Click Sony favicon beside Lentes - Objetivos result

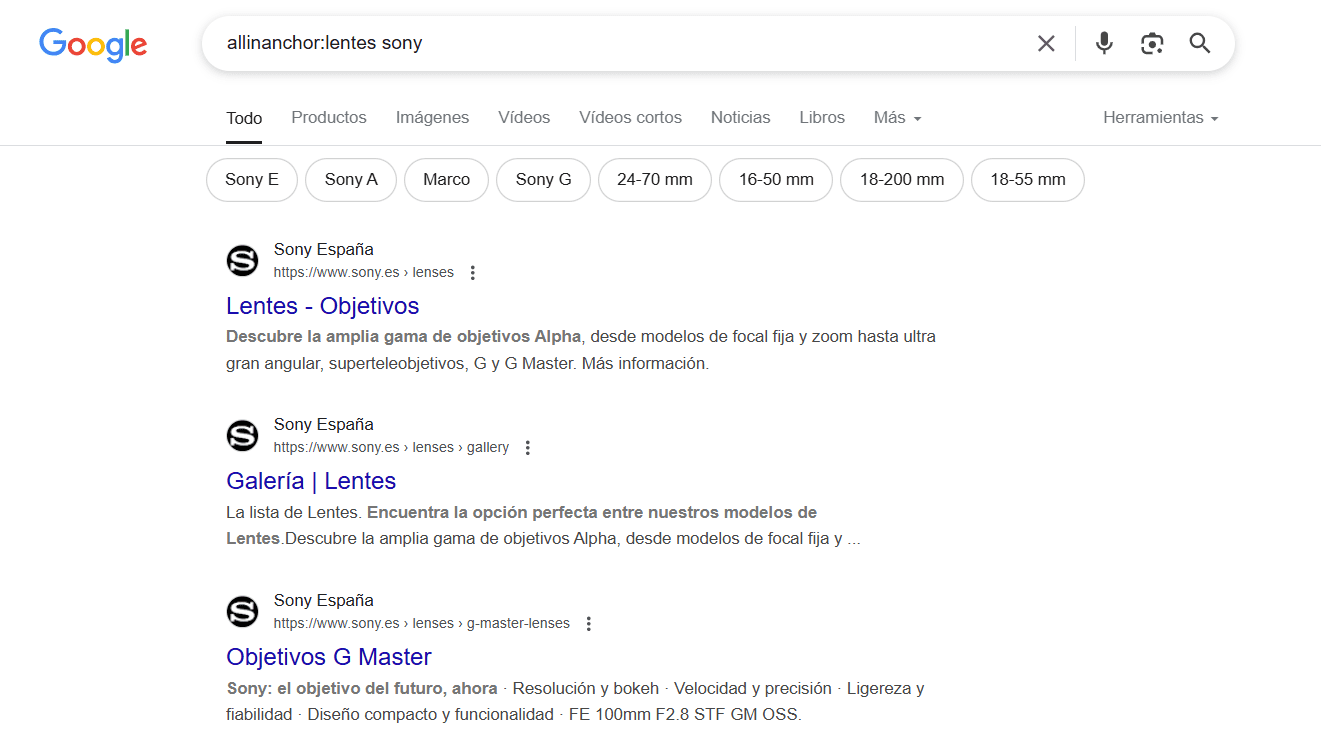(x=243, y=261)
